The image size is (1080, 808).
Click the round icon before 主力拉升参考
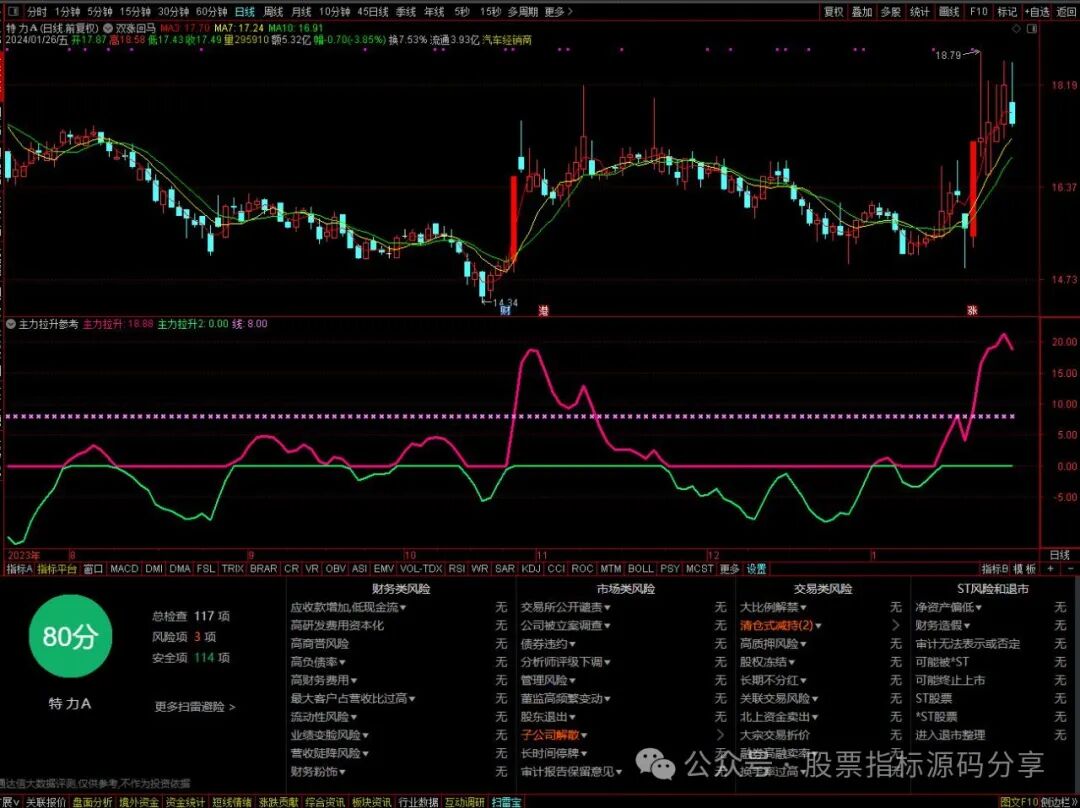click(10, 324)
